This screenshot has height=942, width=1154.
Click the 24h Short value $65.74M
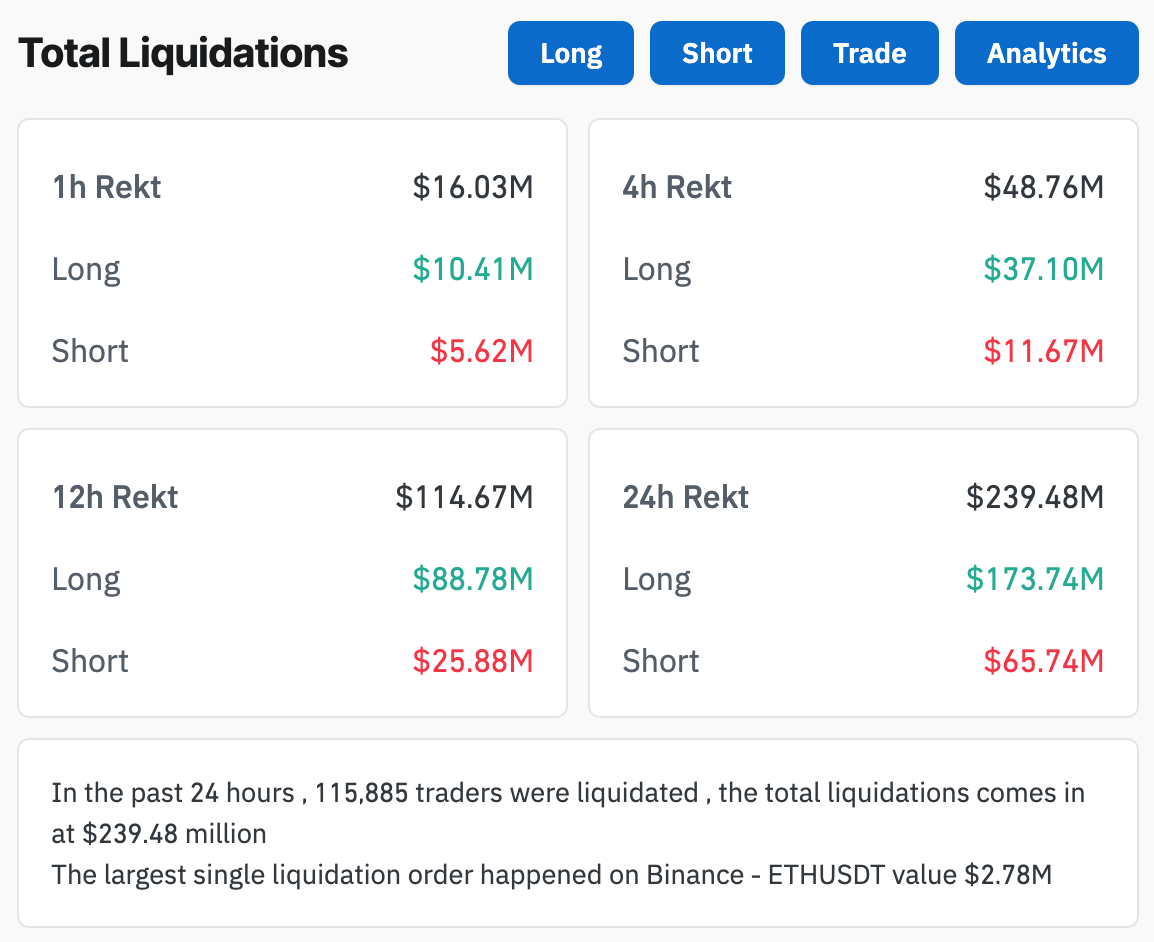1043,661
